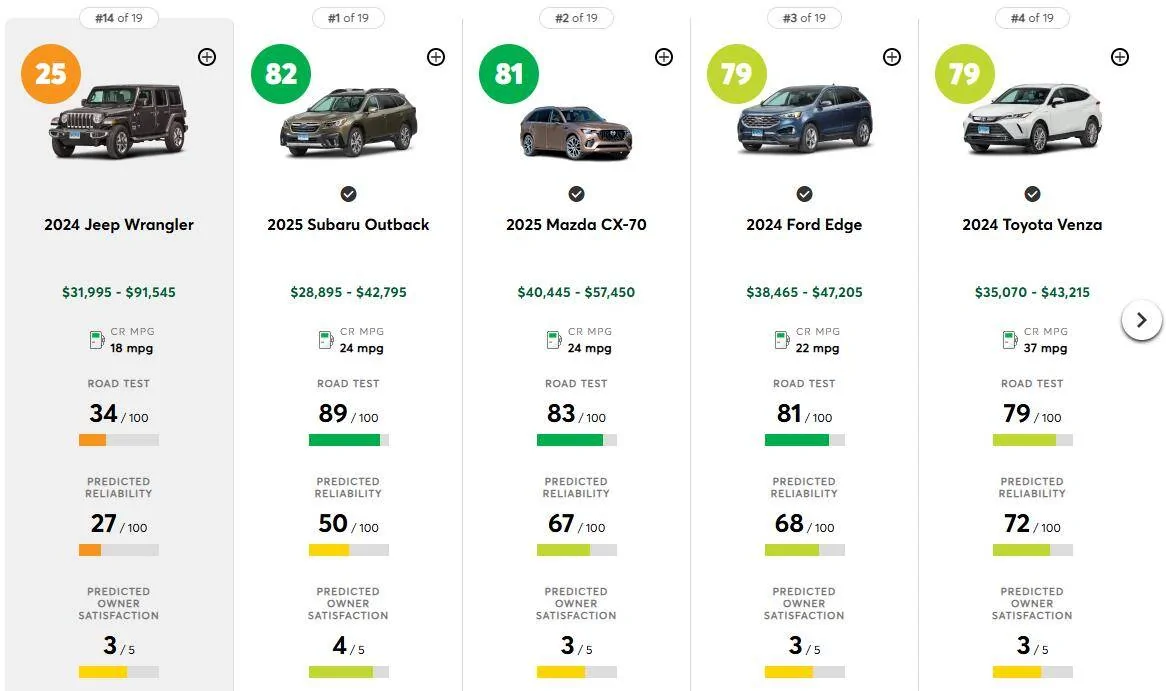Show next vehicles with right chevron arrow
The width and height of the screenshot is (1166, 691).
[x=1141, y=320]
